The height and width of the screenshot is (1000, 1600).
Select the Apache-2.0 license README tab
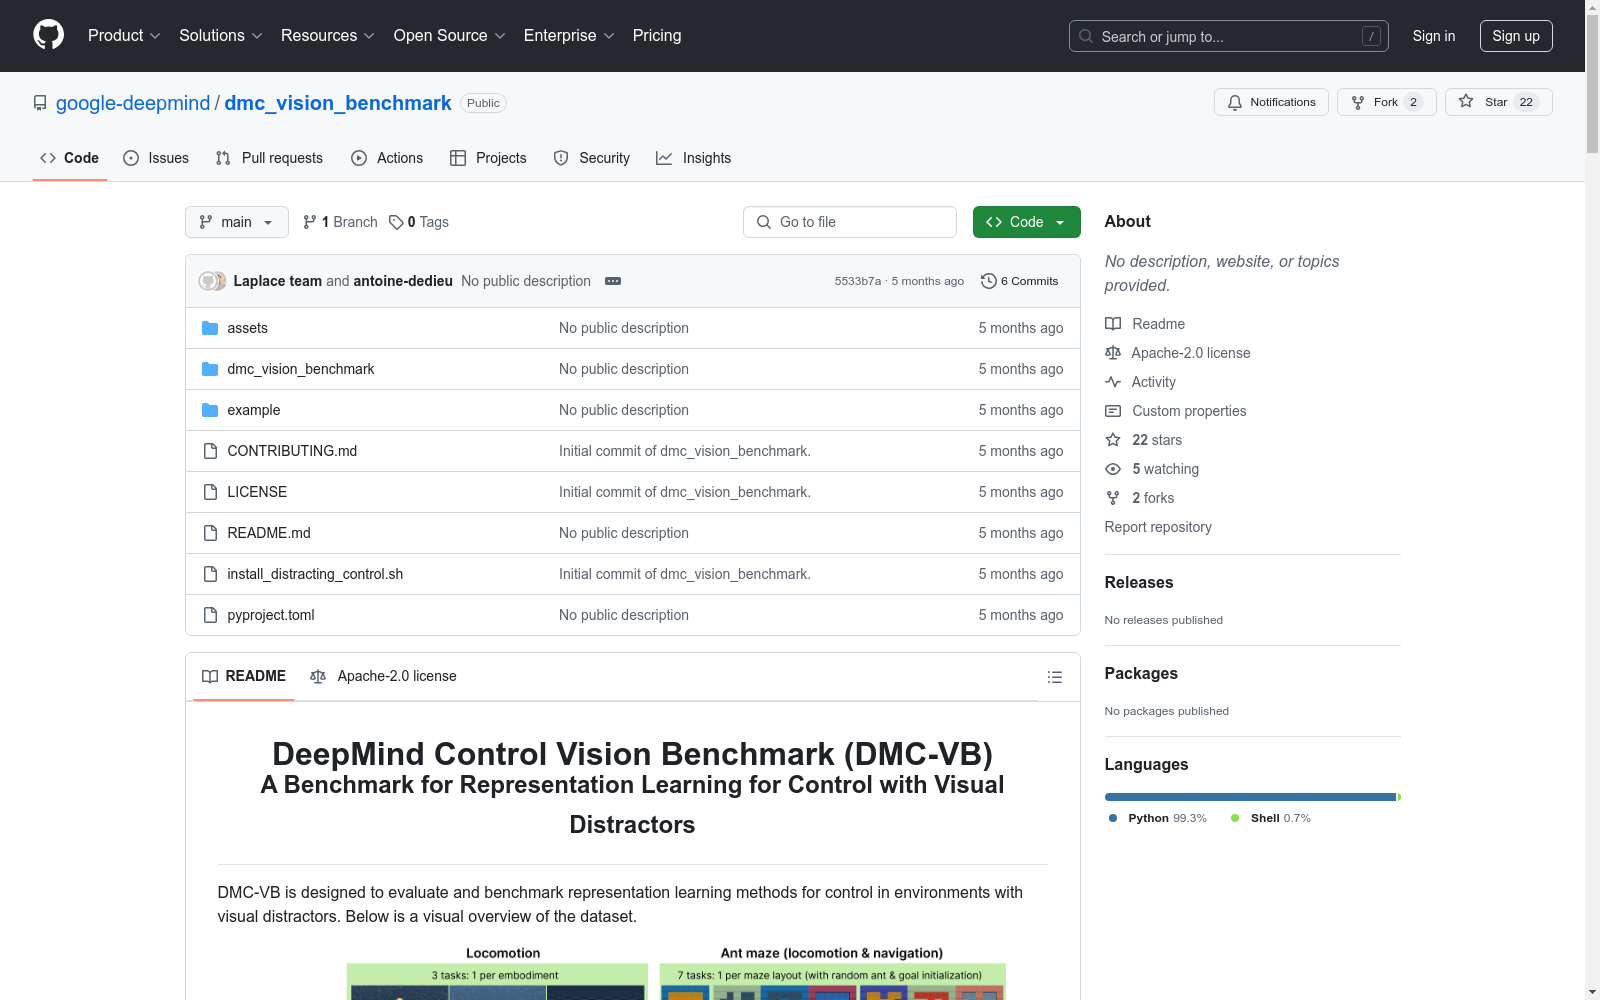tap(383, 676)
